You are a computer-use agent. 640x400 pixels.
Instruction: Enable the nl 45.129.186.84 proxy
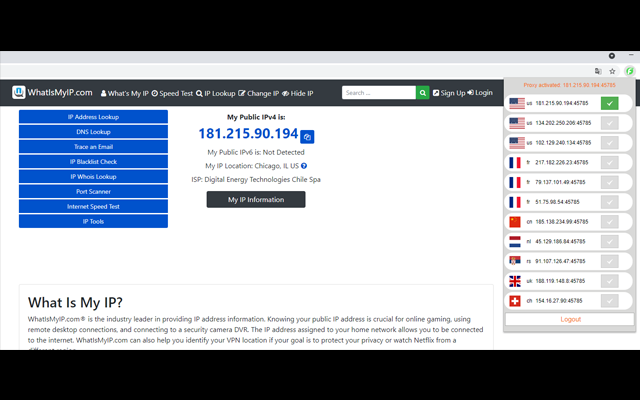609,241
